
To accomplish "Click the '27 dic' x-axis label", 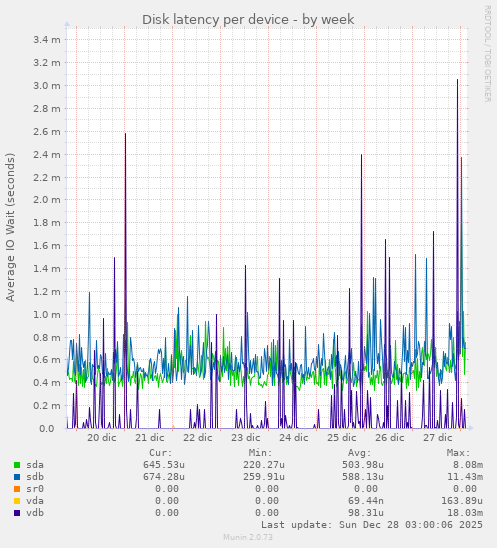I will pos(438,438).
